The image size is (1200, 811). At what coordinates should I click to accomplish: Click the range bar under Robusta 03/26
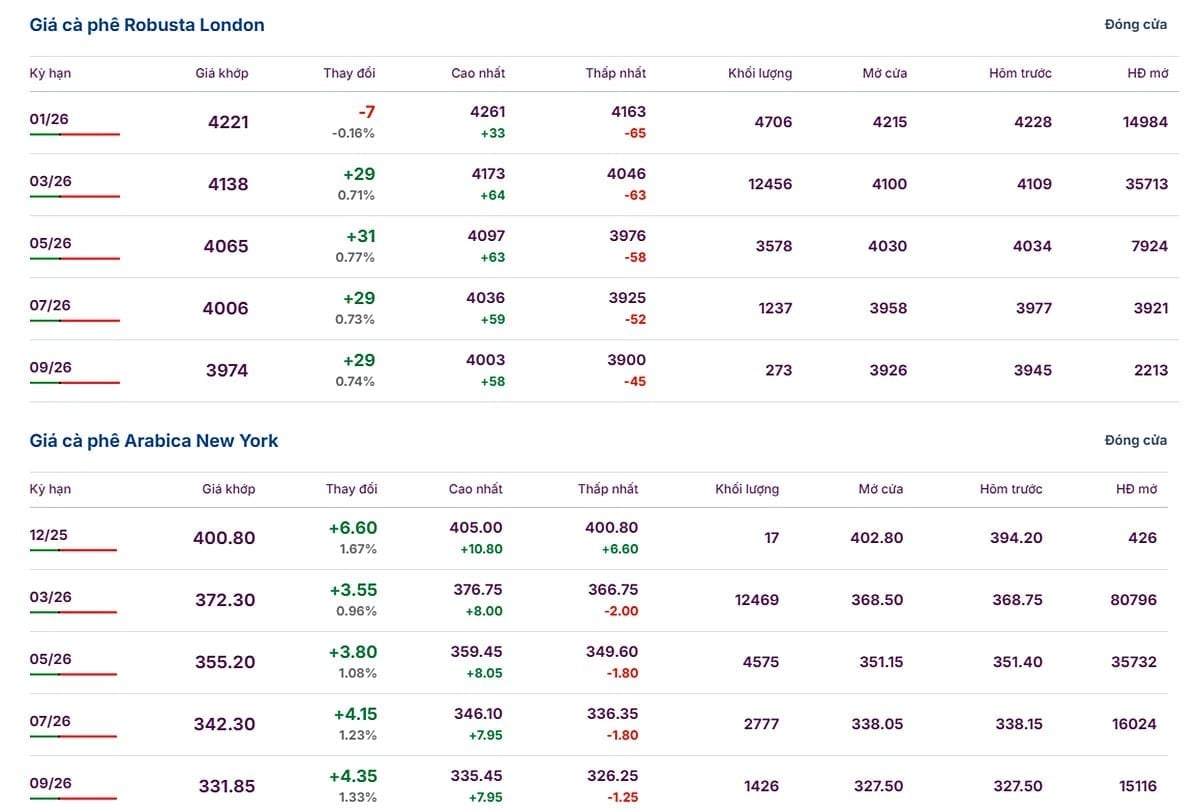pos(75,196)
